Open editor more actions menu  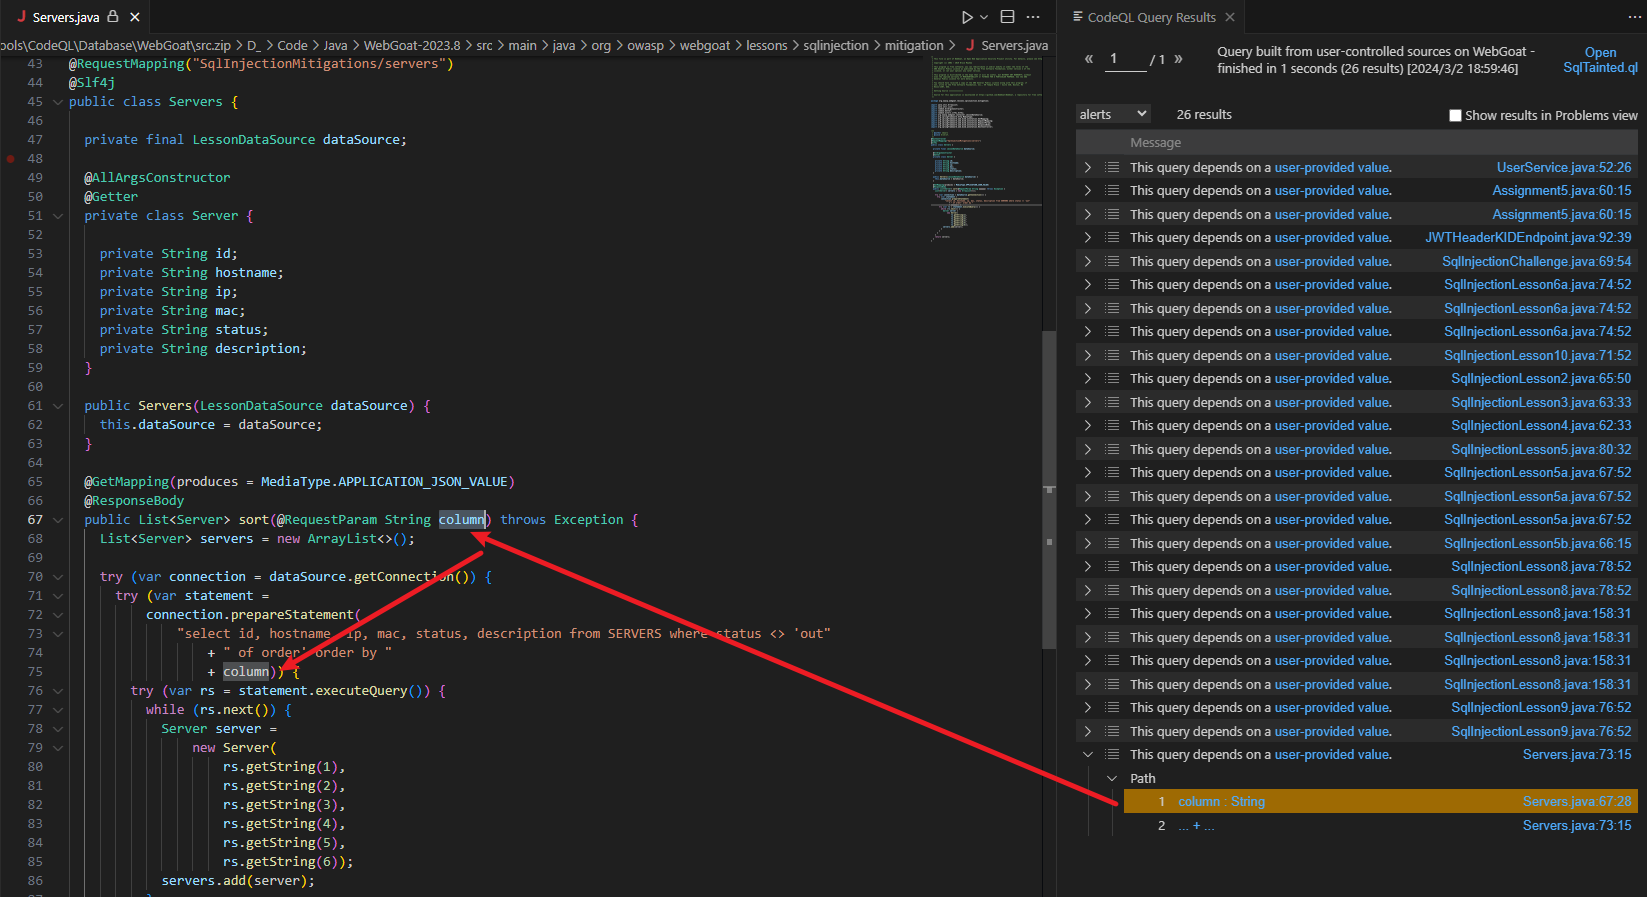tap(1033, 17)
